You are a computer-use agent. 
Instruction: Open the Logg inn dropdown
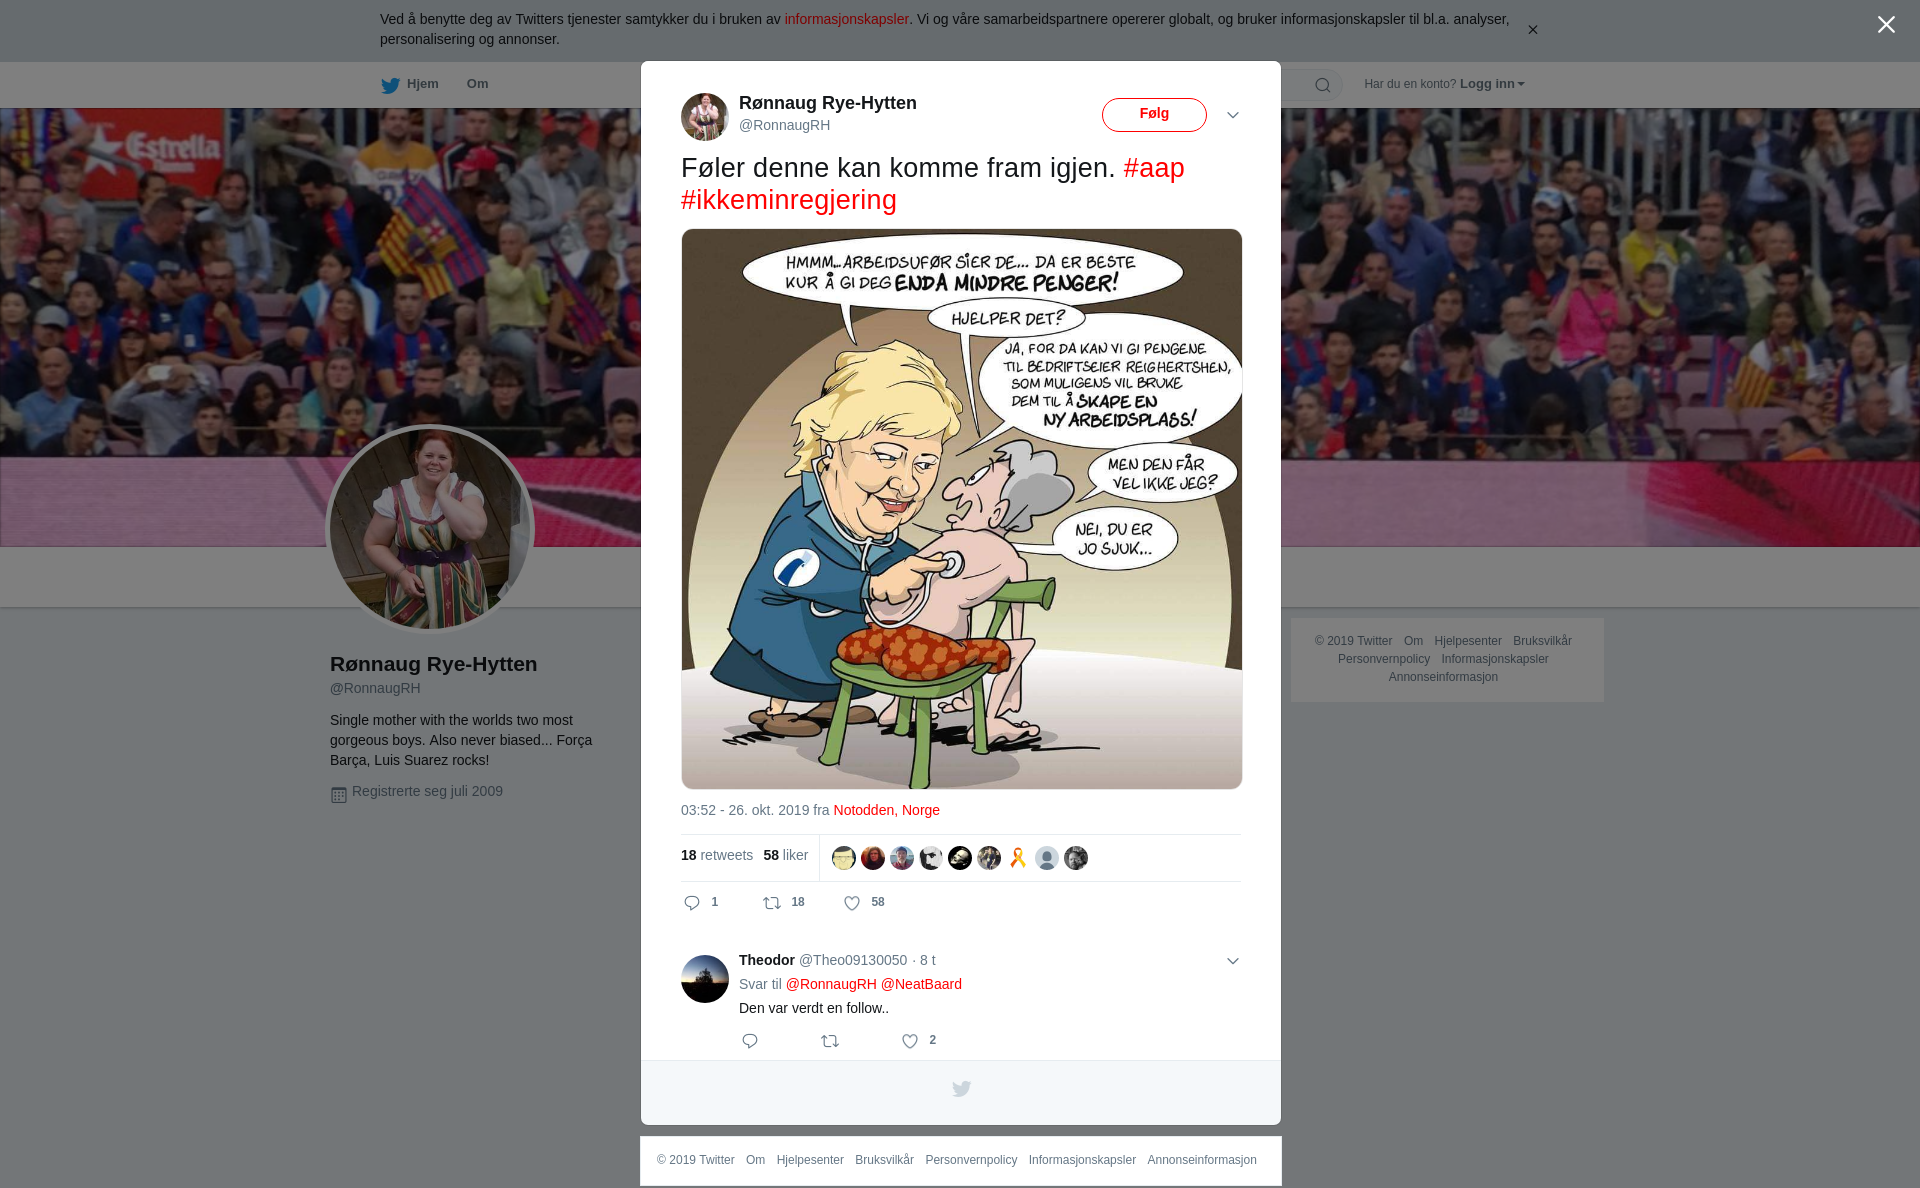point(1492,84)
